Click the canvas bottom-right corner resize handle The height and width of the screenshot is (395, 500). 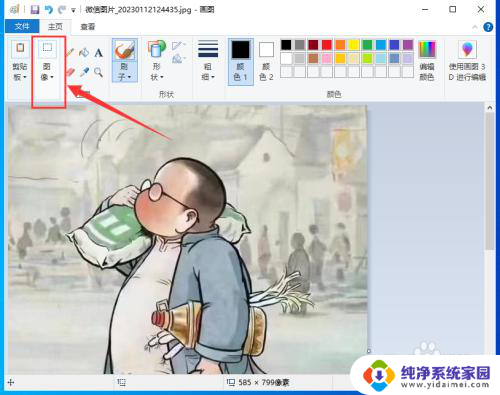click(369, 351)
